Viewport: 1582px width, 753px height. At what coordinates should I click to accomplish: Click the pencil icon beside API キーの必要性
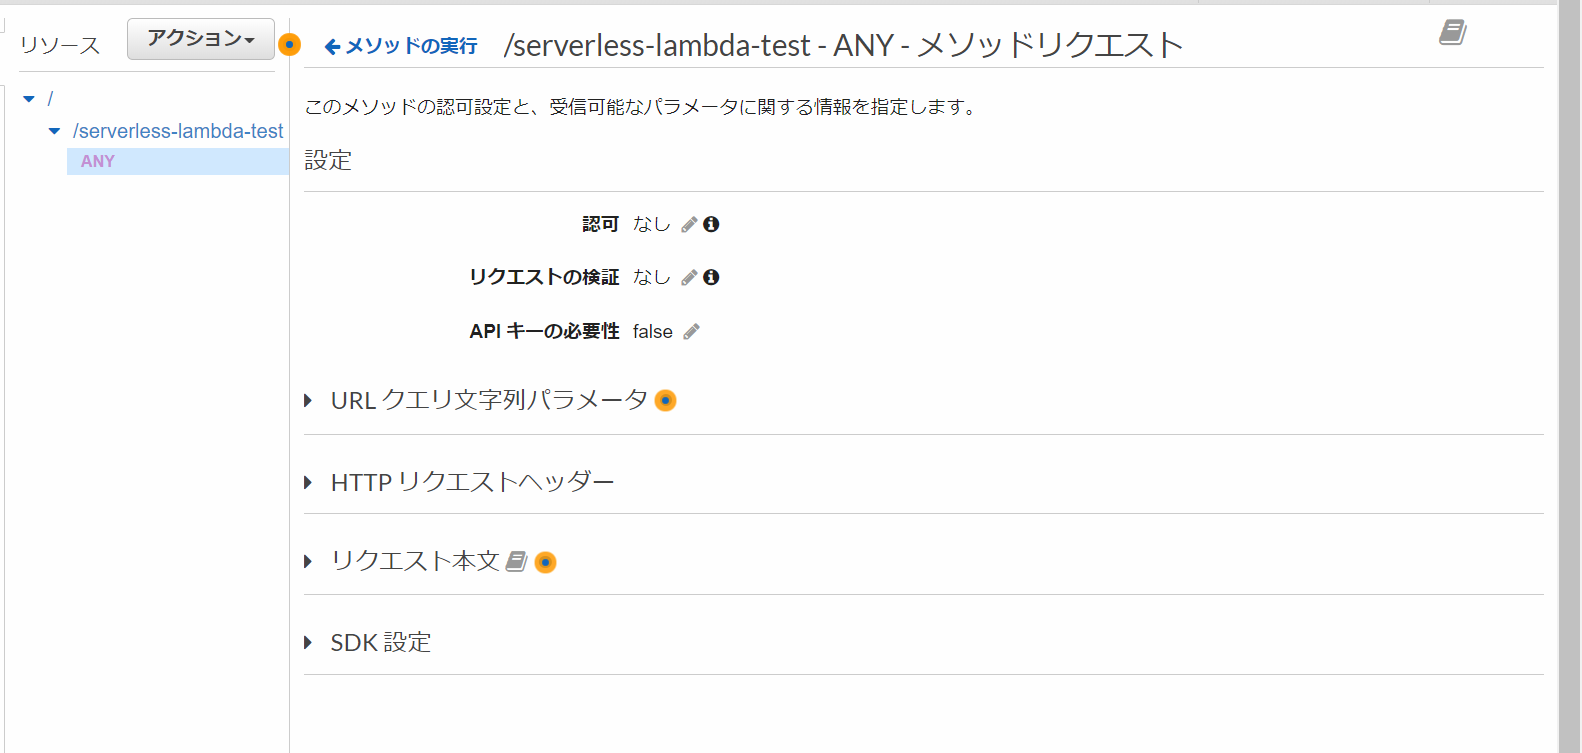coord(693,331)
